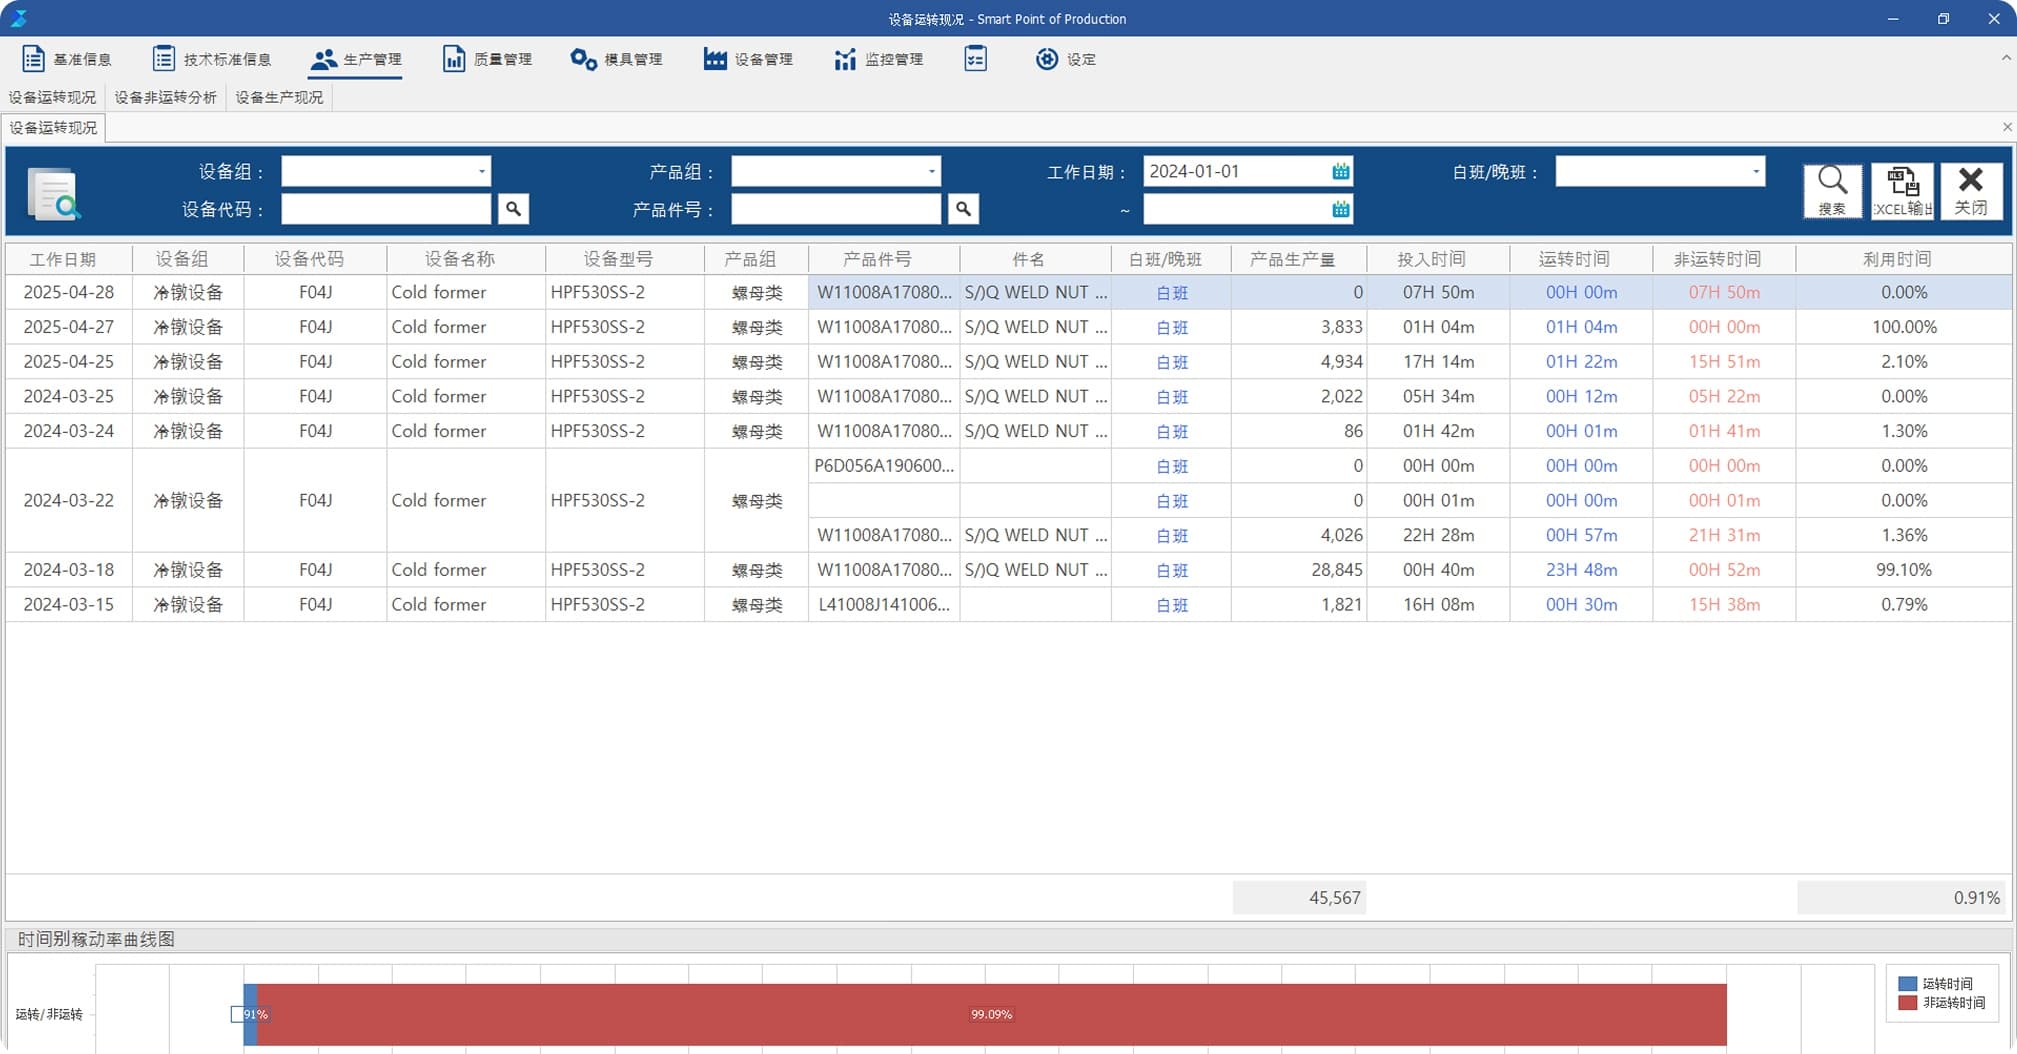Screen dimensions: 2017x1054
Task: Open the start date calendar picker
Action: click(1340, 172)
